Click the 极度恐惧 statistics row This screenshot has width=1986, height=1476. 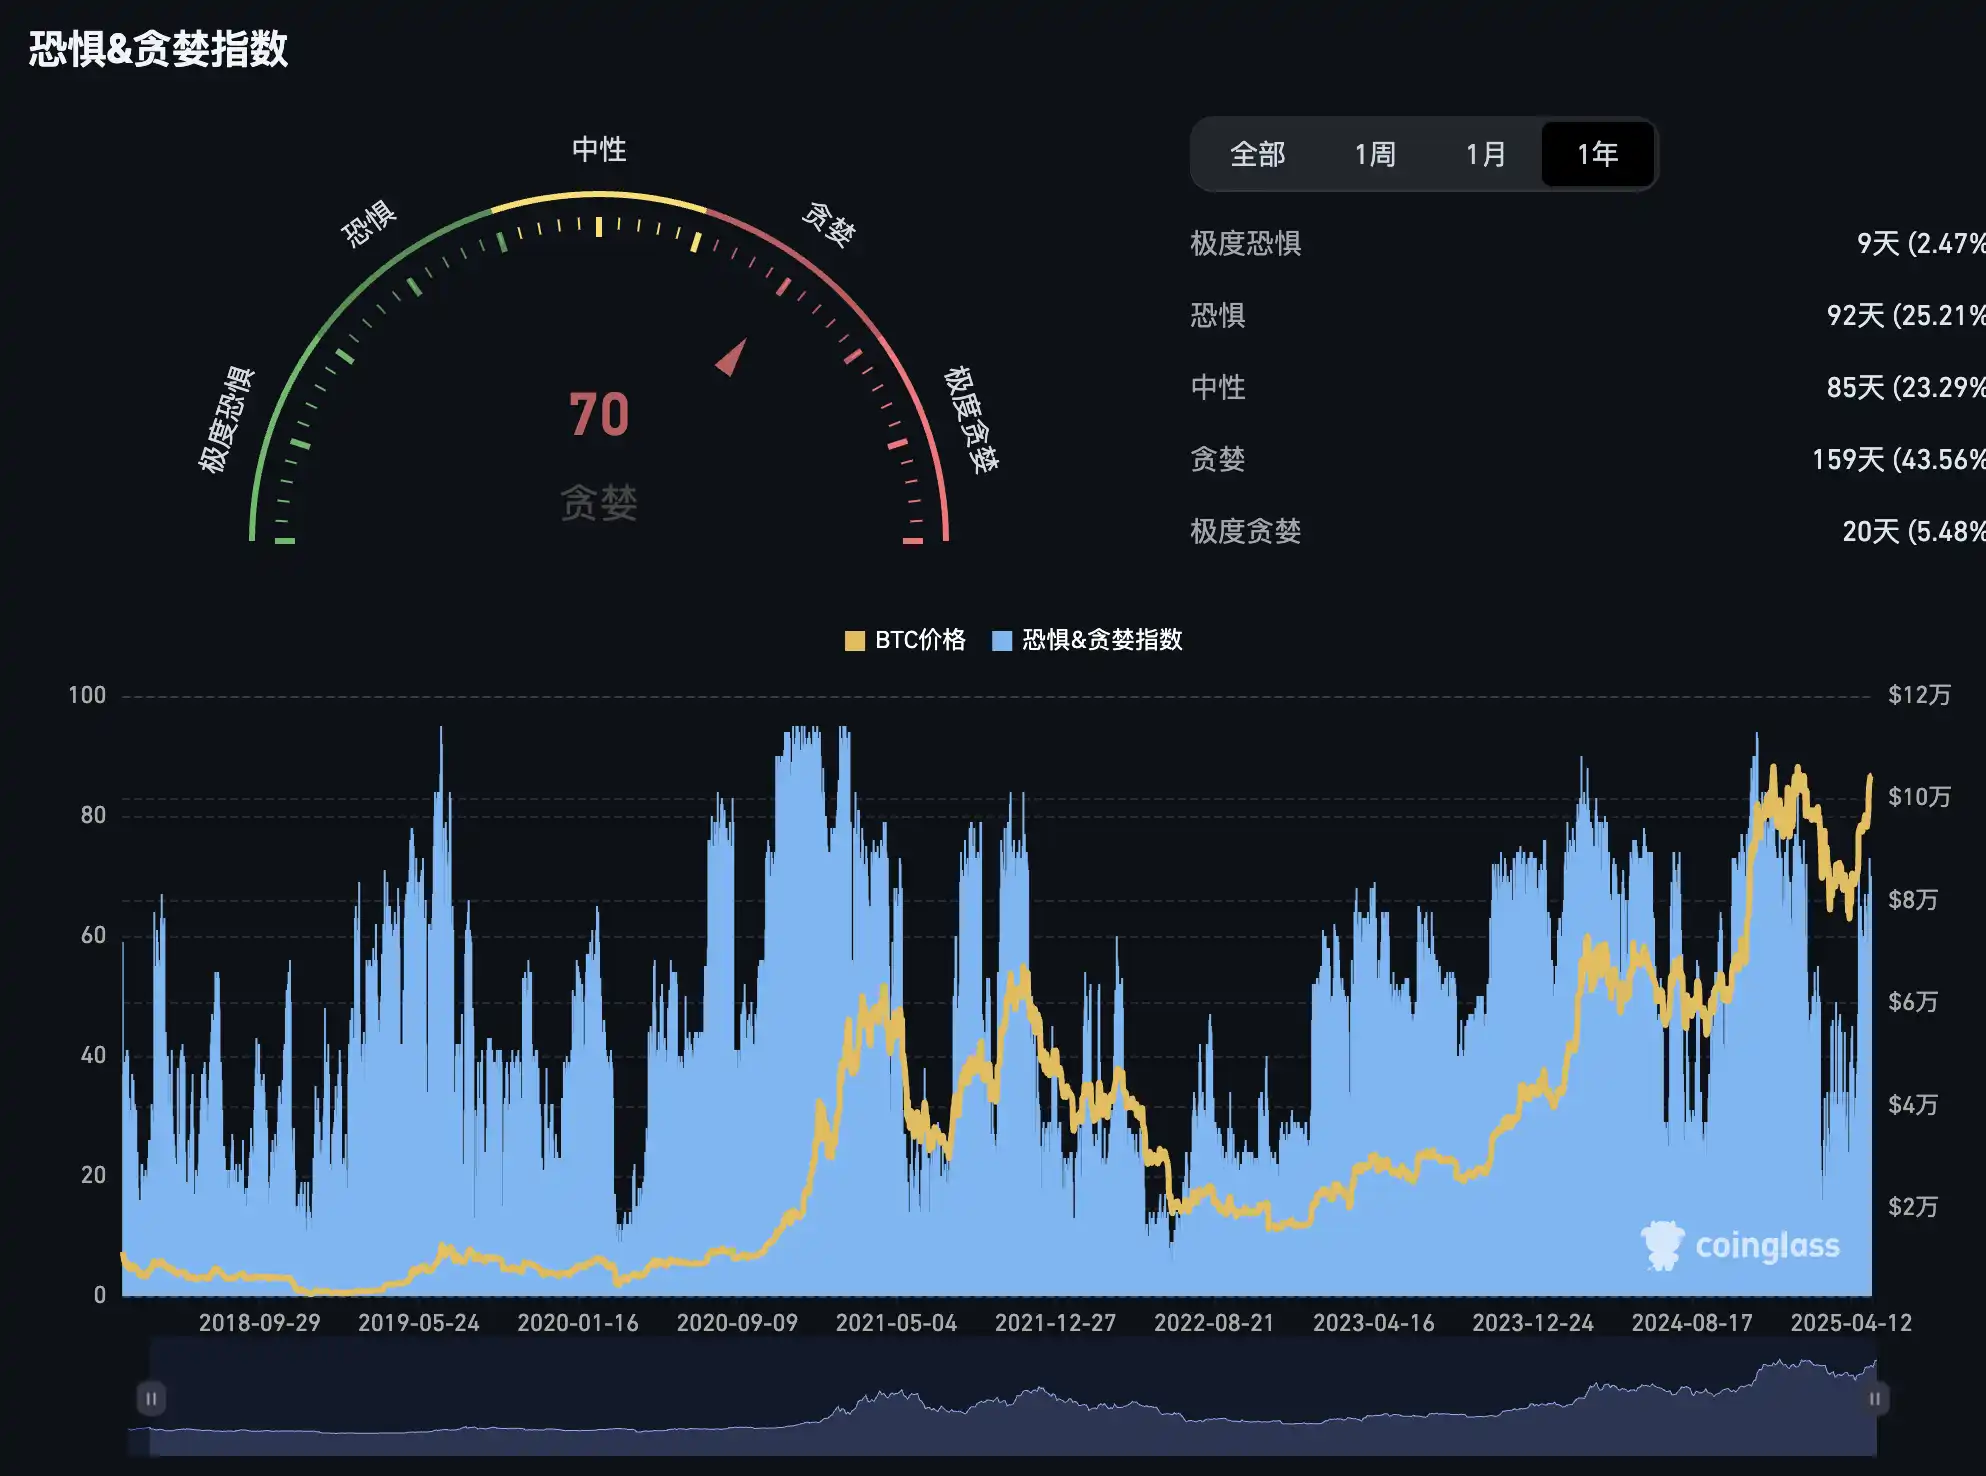(x=1245, y=243)
